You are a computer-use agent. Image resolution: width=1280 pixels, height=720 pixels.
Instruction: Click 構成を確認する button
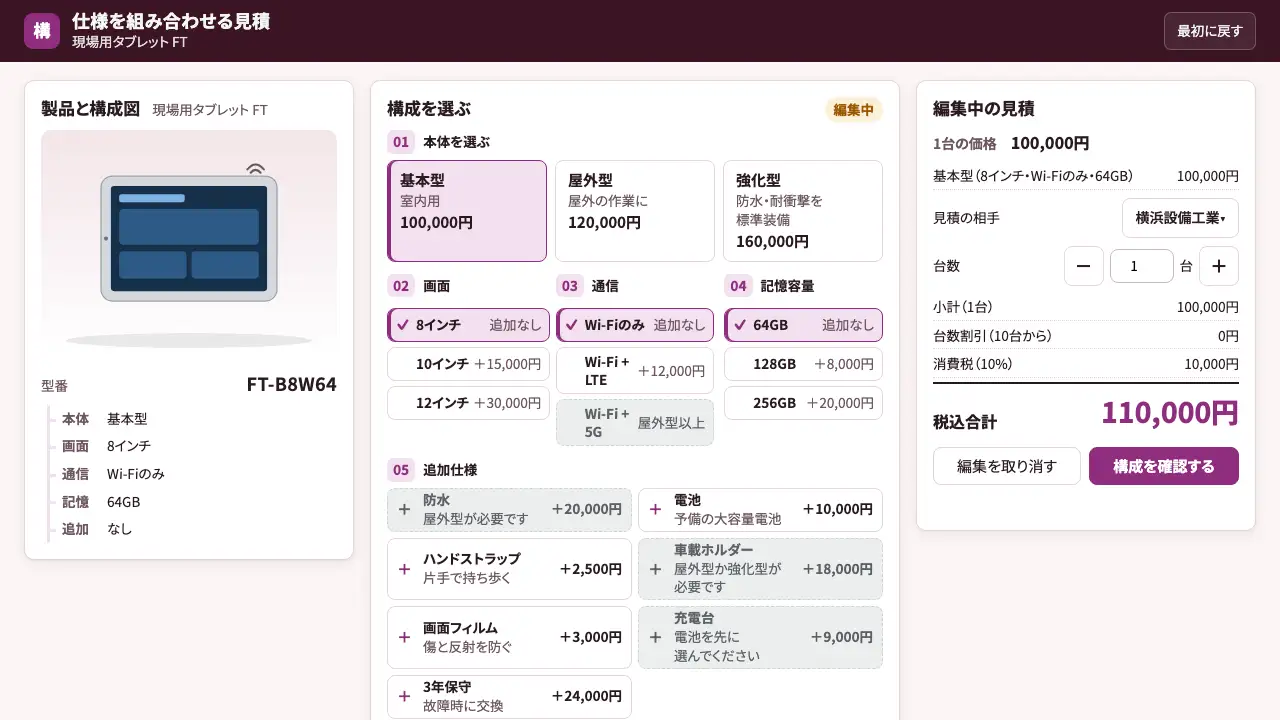point(1164,466)
